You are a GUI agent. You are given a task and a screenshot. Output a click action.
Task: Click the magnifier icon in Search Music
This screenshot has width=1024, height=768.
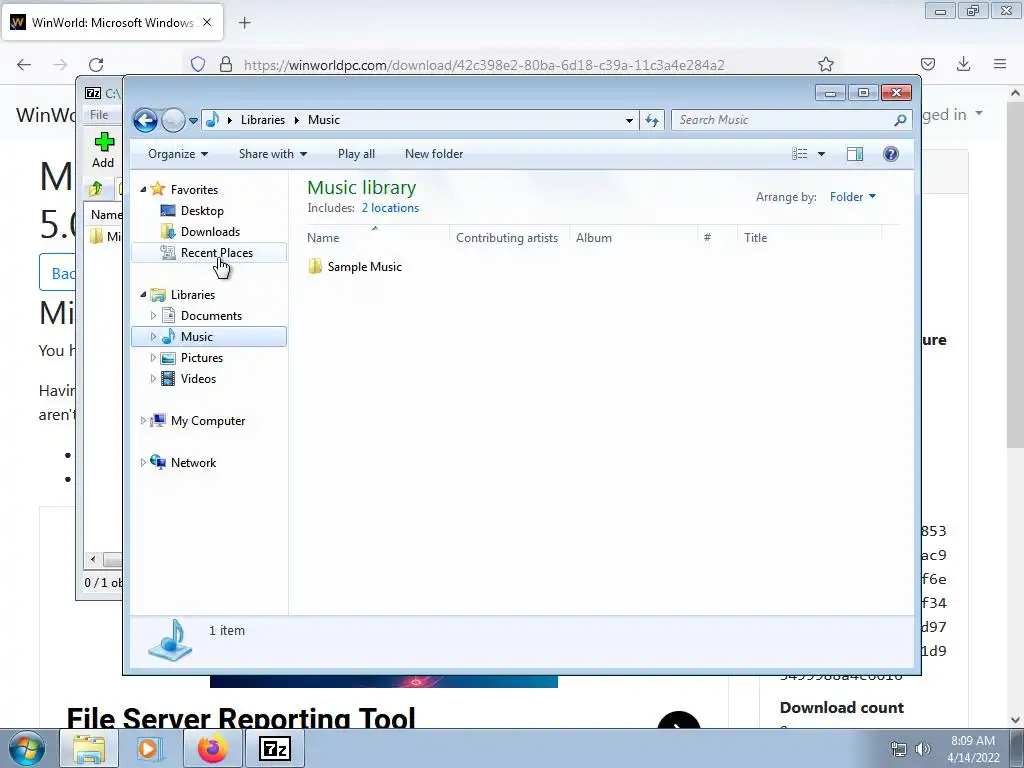click(x=901, y=120)
